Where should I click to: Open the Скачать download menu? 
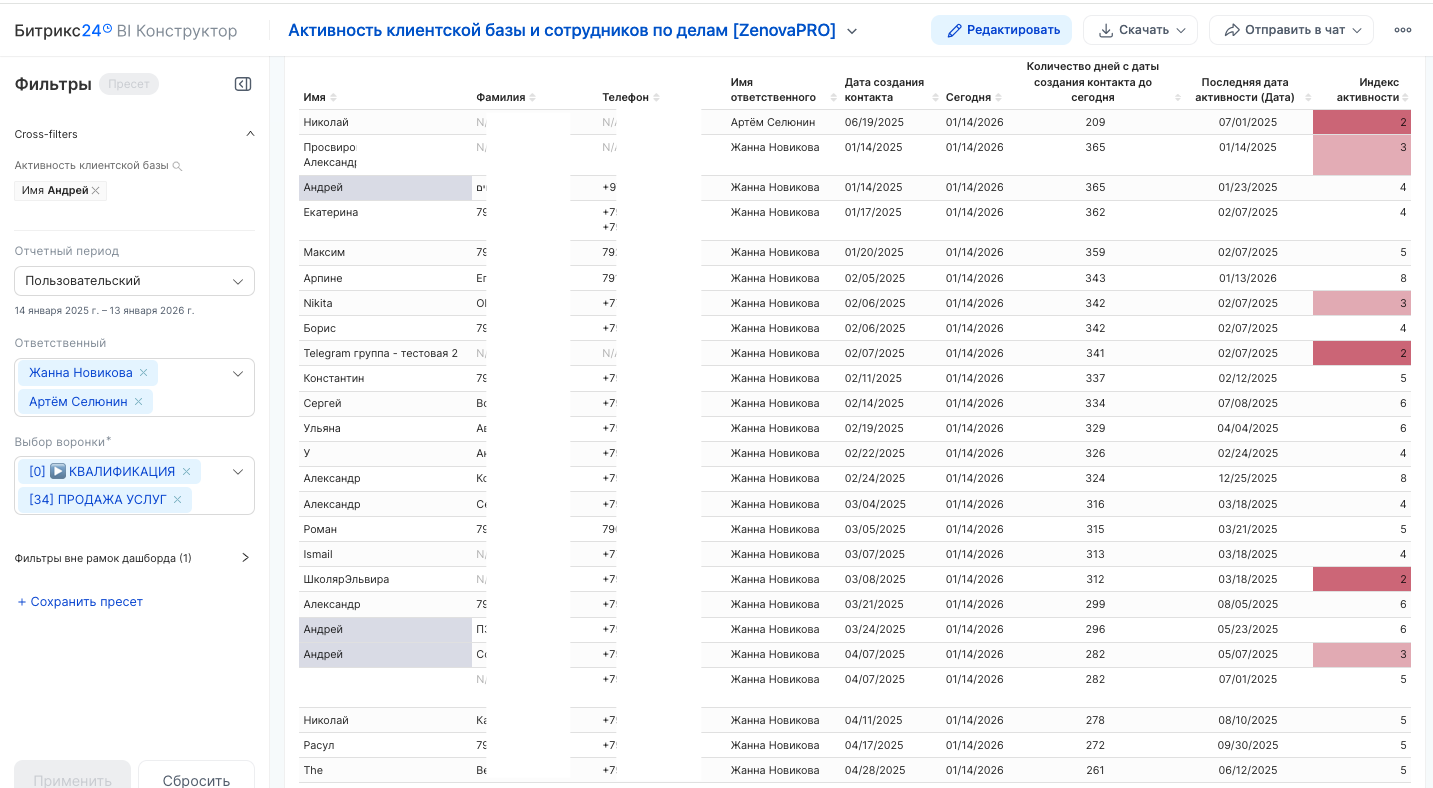point(1140,30)
